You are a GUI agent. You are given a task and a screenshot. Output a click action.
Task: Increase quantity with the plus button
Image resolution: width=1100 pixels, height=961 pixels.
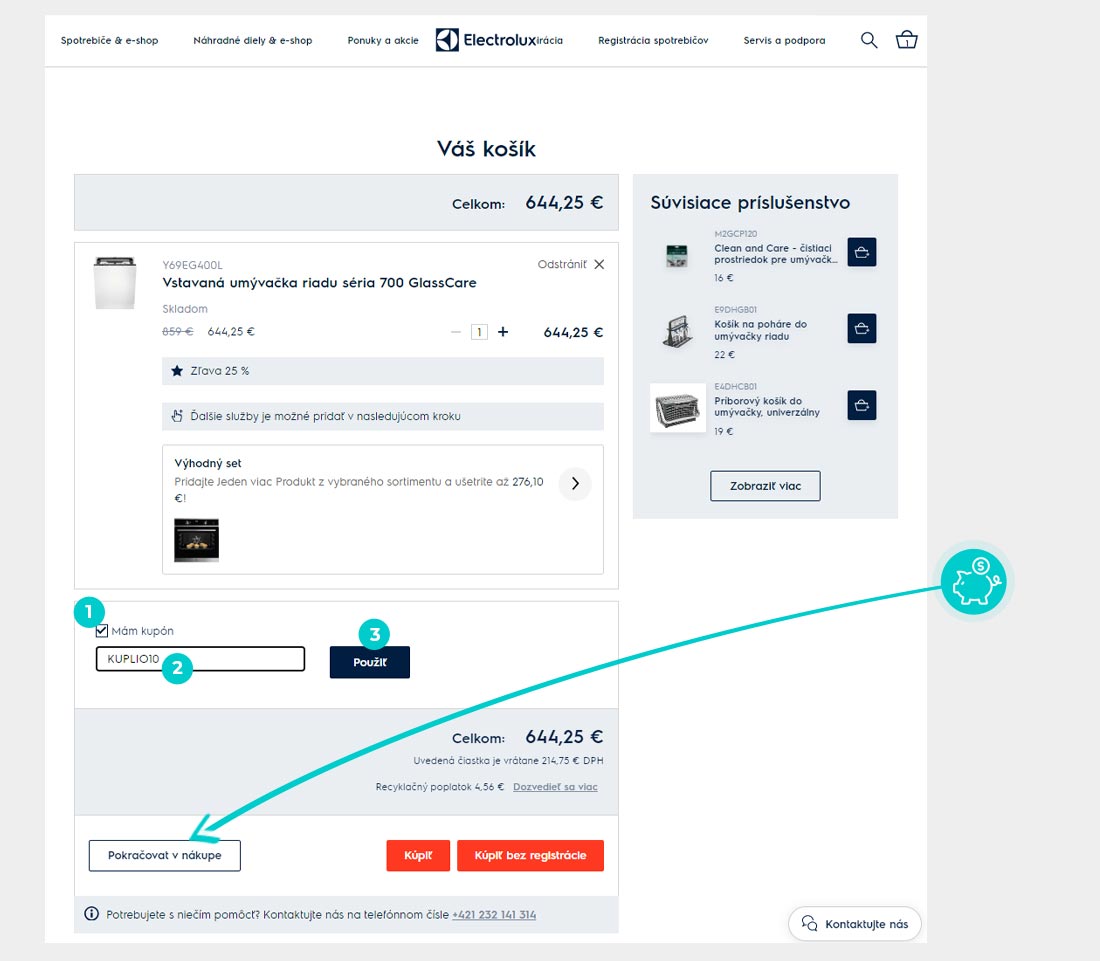point(503,332)
